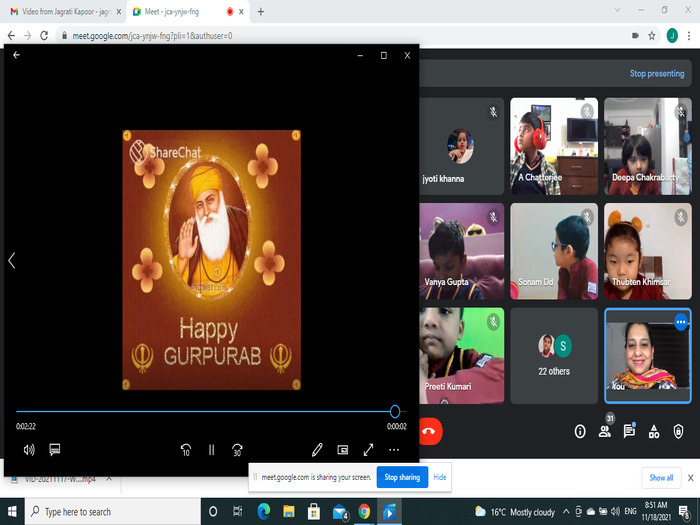Click the volume speaker icon in player
Viewport: 700px width, 525px height.
tap(29, 450)
